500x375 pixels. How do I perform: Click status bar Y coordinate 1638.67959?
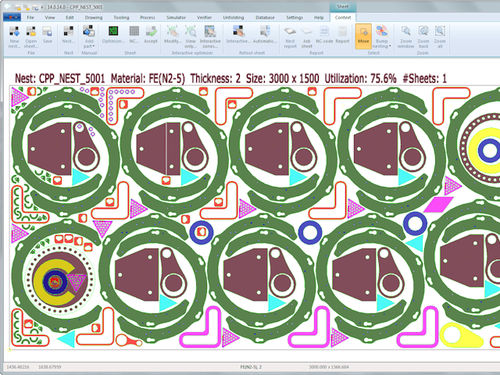point(50,367)
